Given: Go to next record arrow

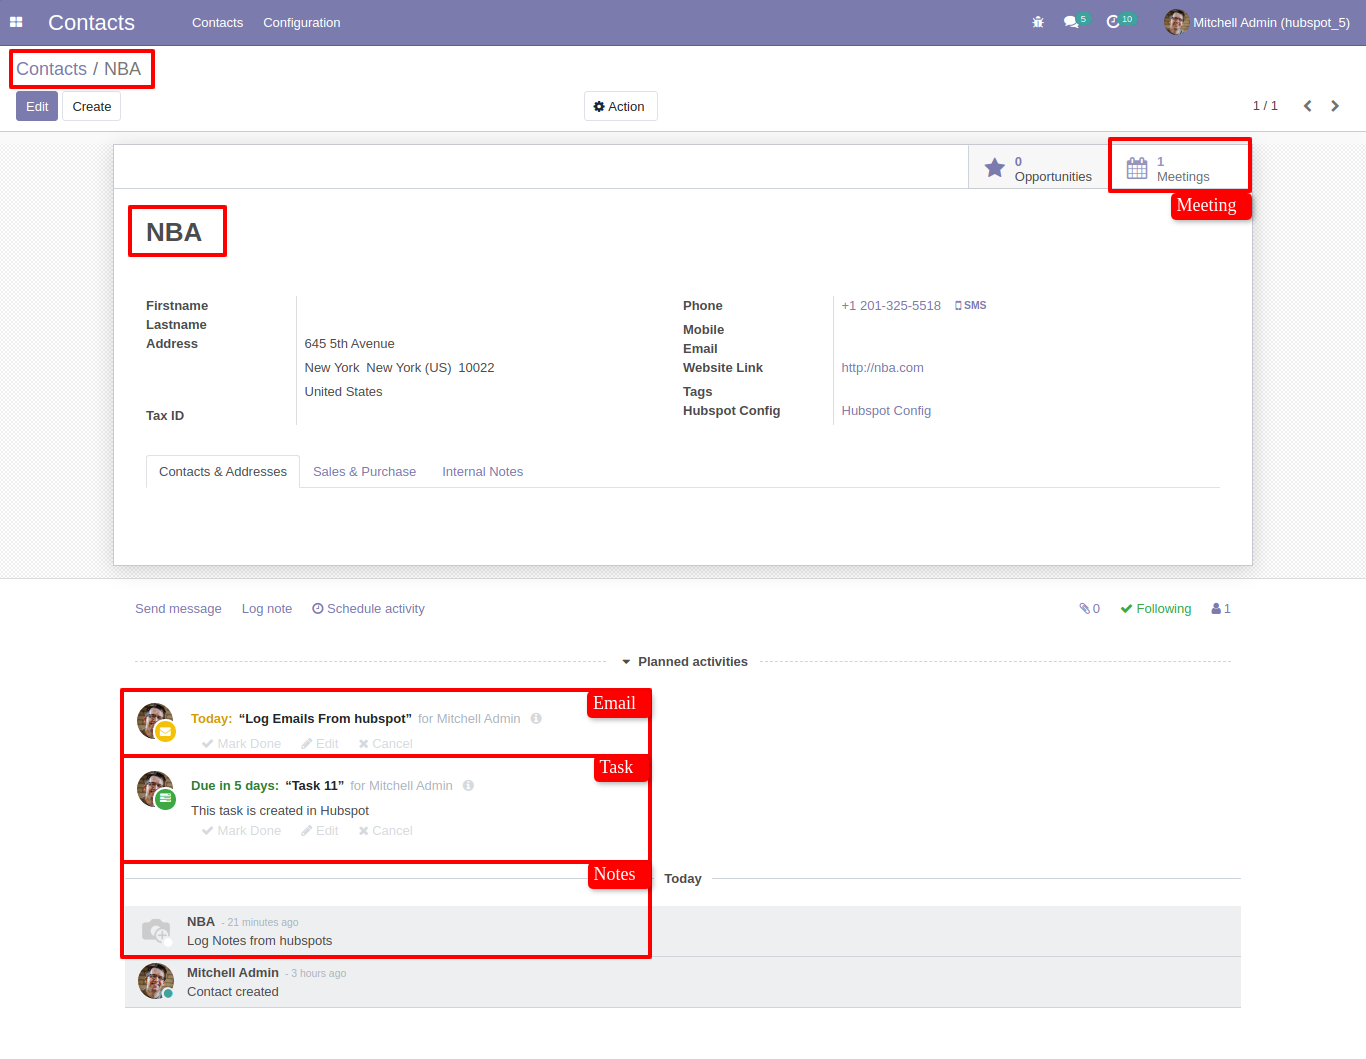Looking at the screenshot, I should click(1335, 106).
